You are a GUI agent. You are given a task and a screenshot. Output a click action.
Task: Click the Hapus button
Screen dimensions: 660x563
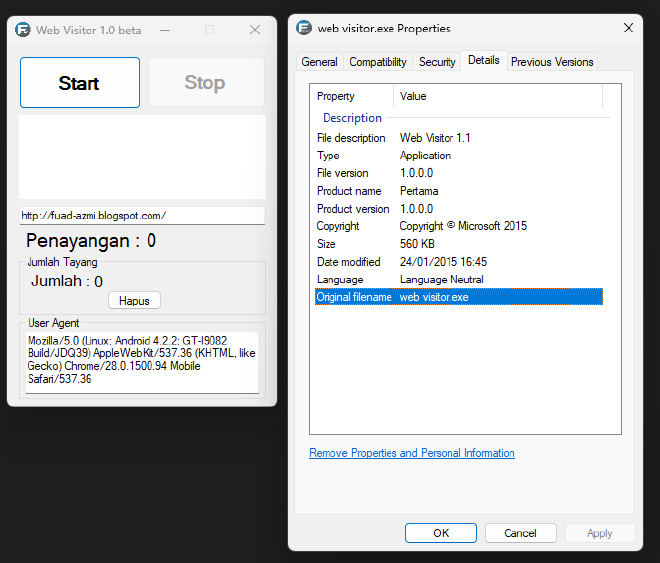coord(134,300)
